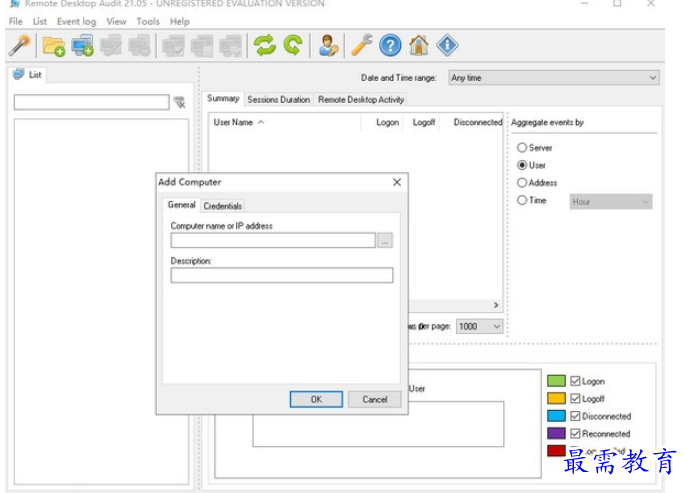The width and height of the screenshot is (685, 493).
Task: Click the greyed edit computer icon
Action: pos(111,45)
